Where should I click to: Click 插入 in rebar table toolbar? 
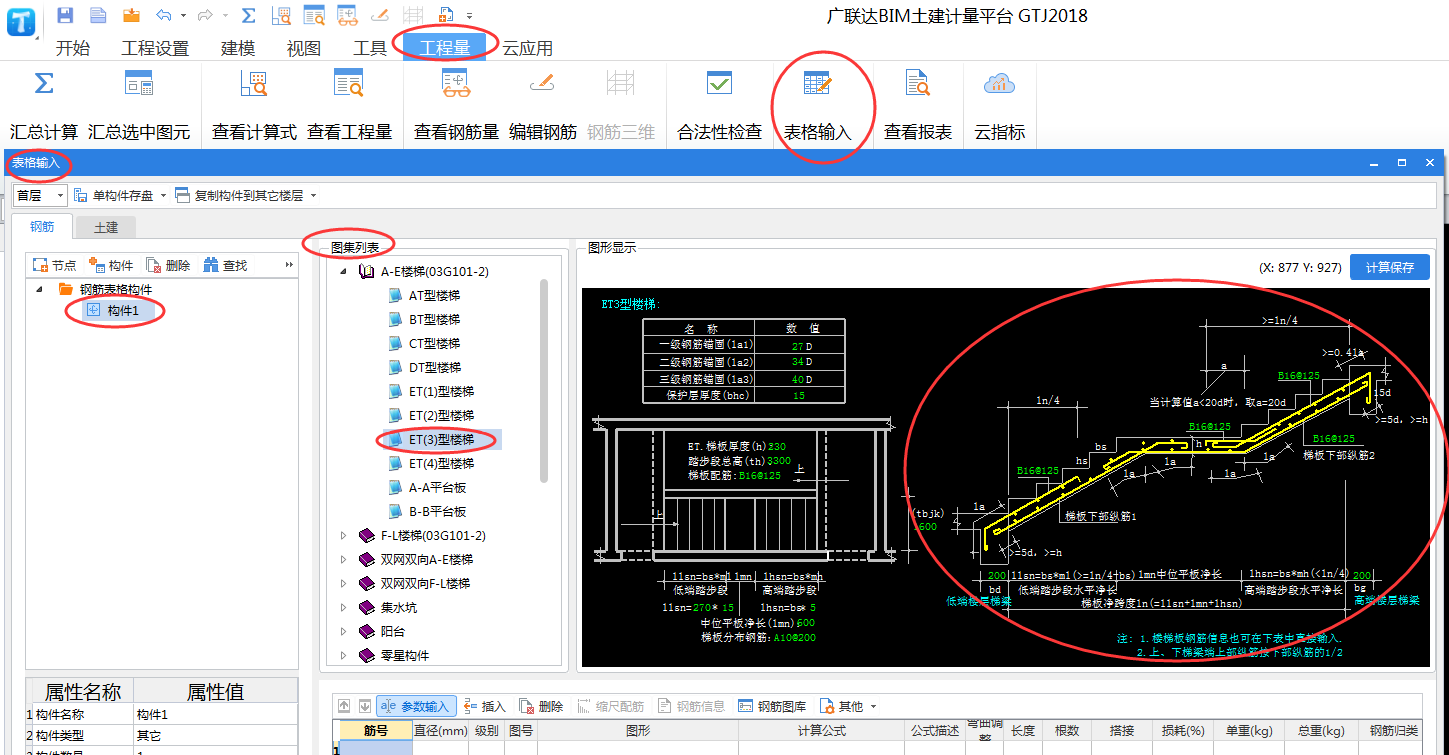(x=485, y=706)
